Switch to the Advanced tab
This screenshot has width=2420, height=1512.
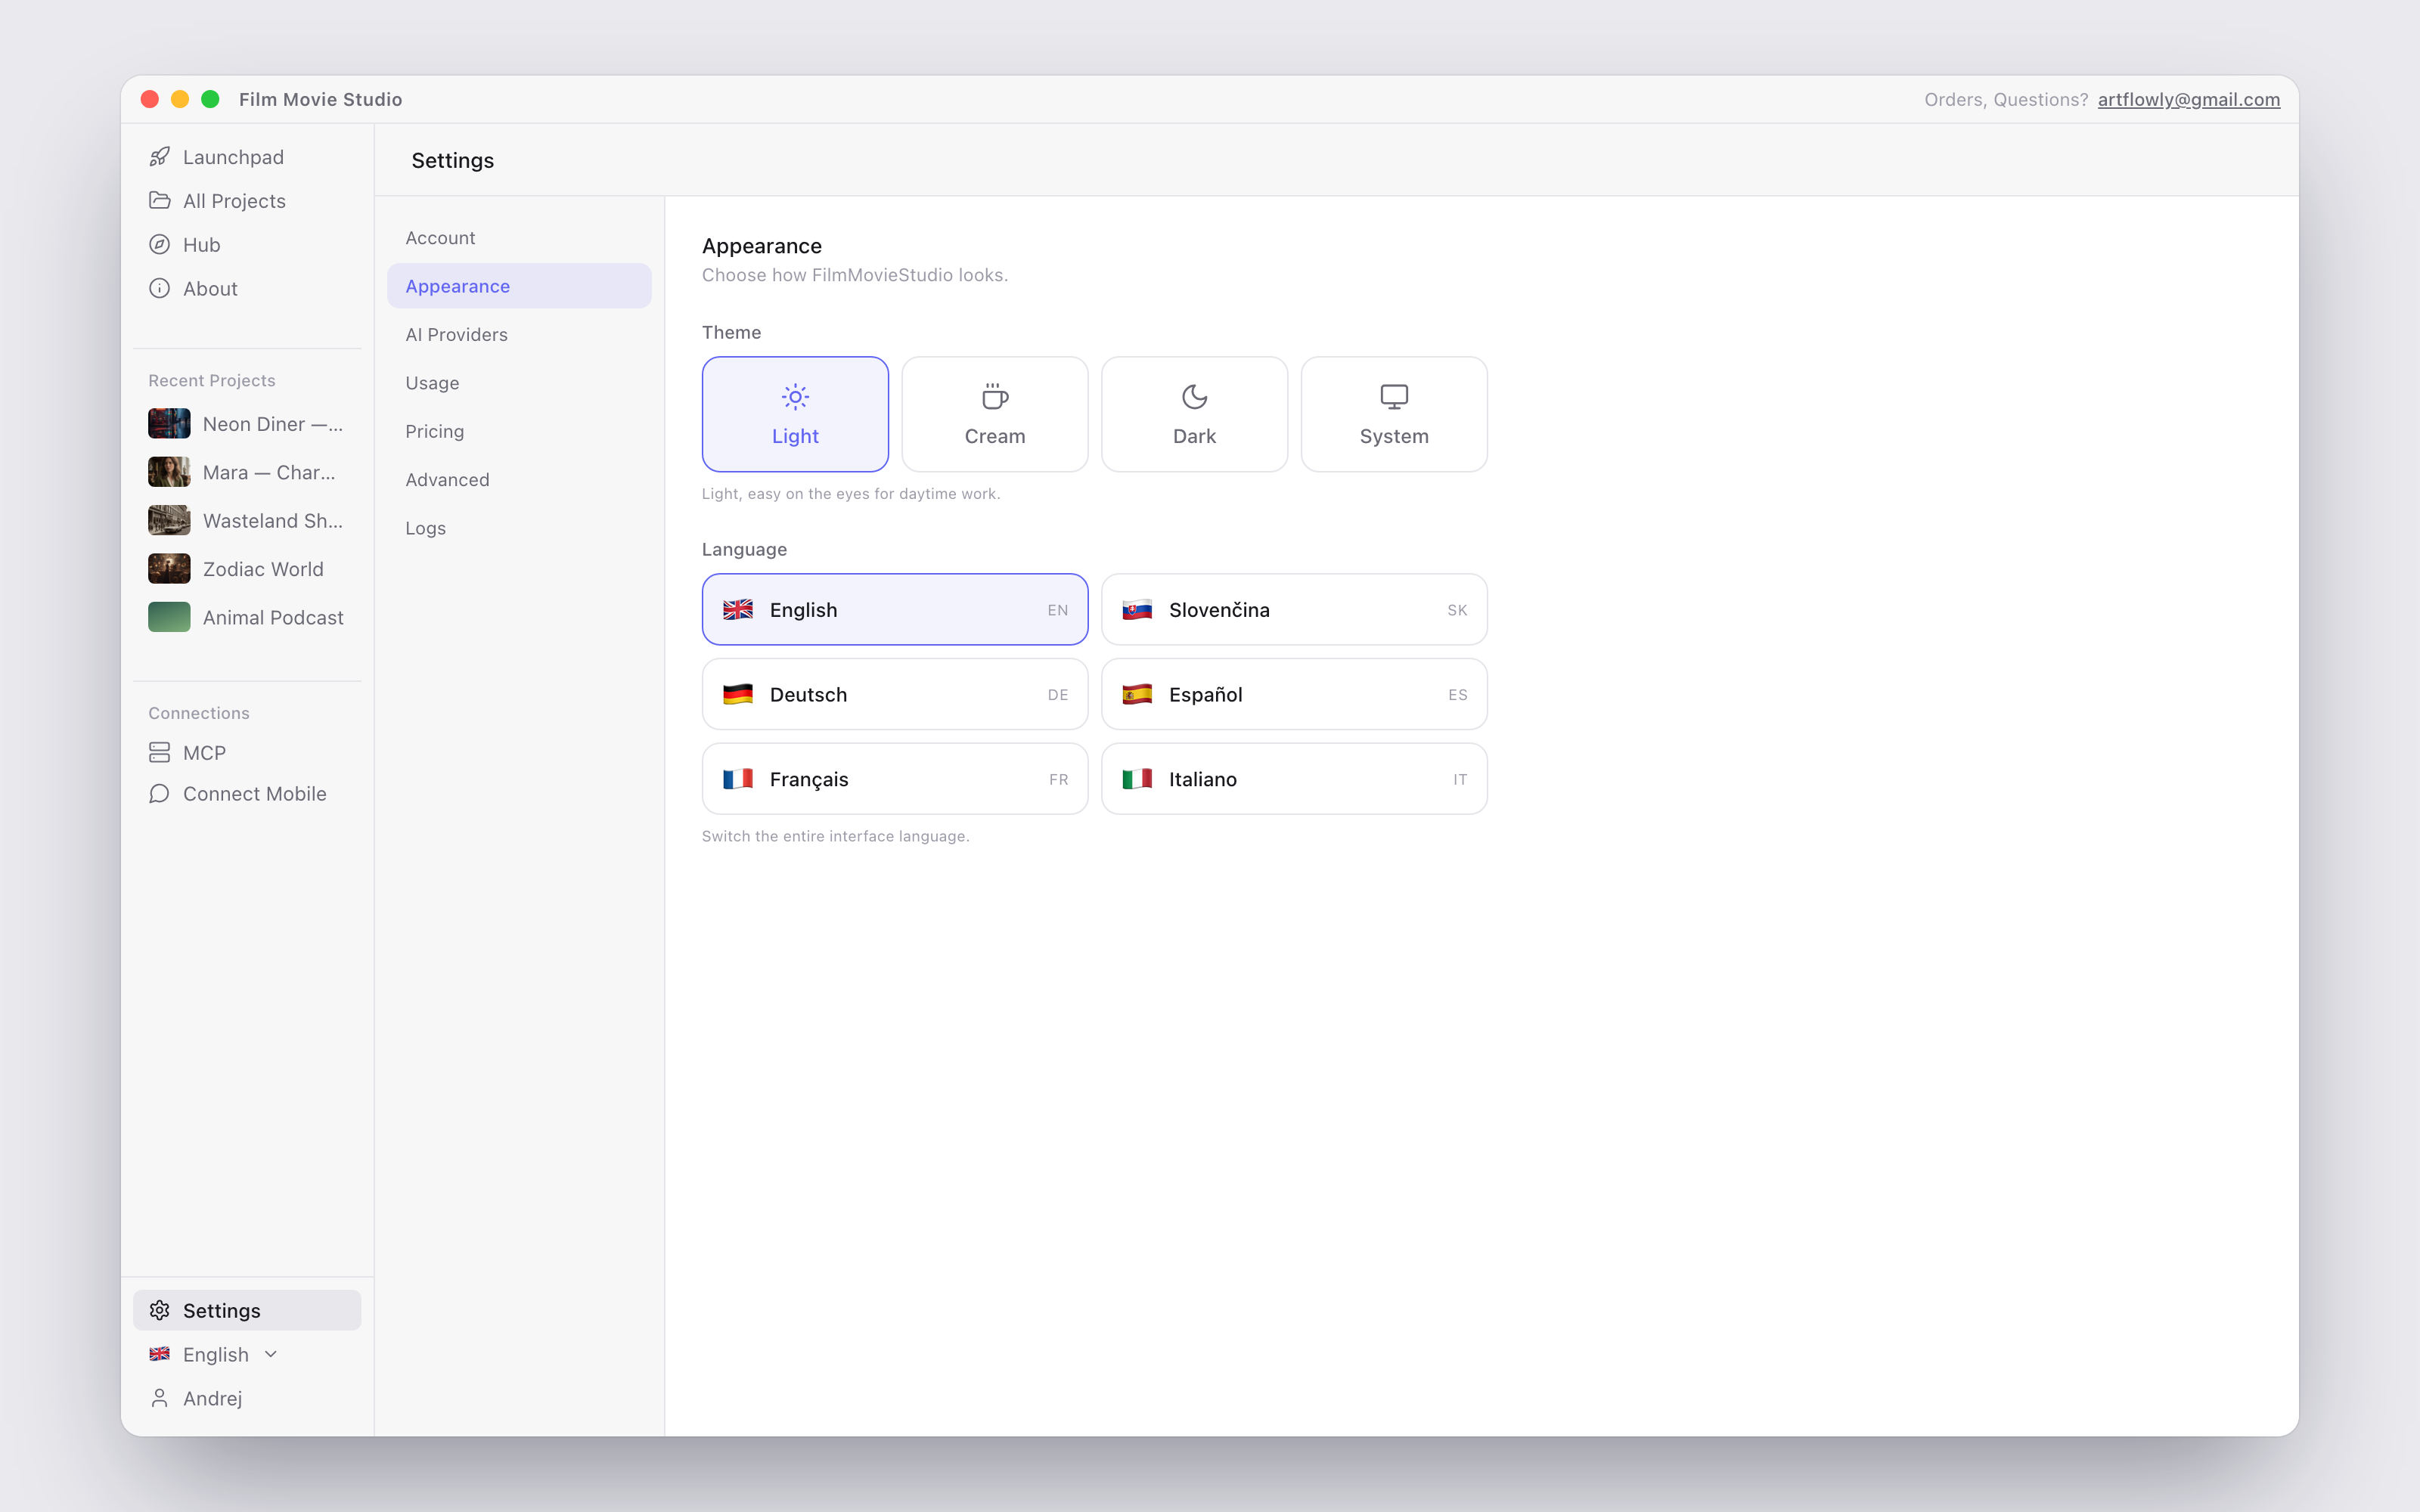click(x=519, y=480)
